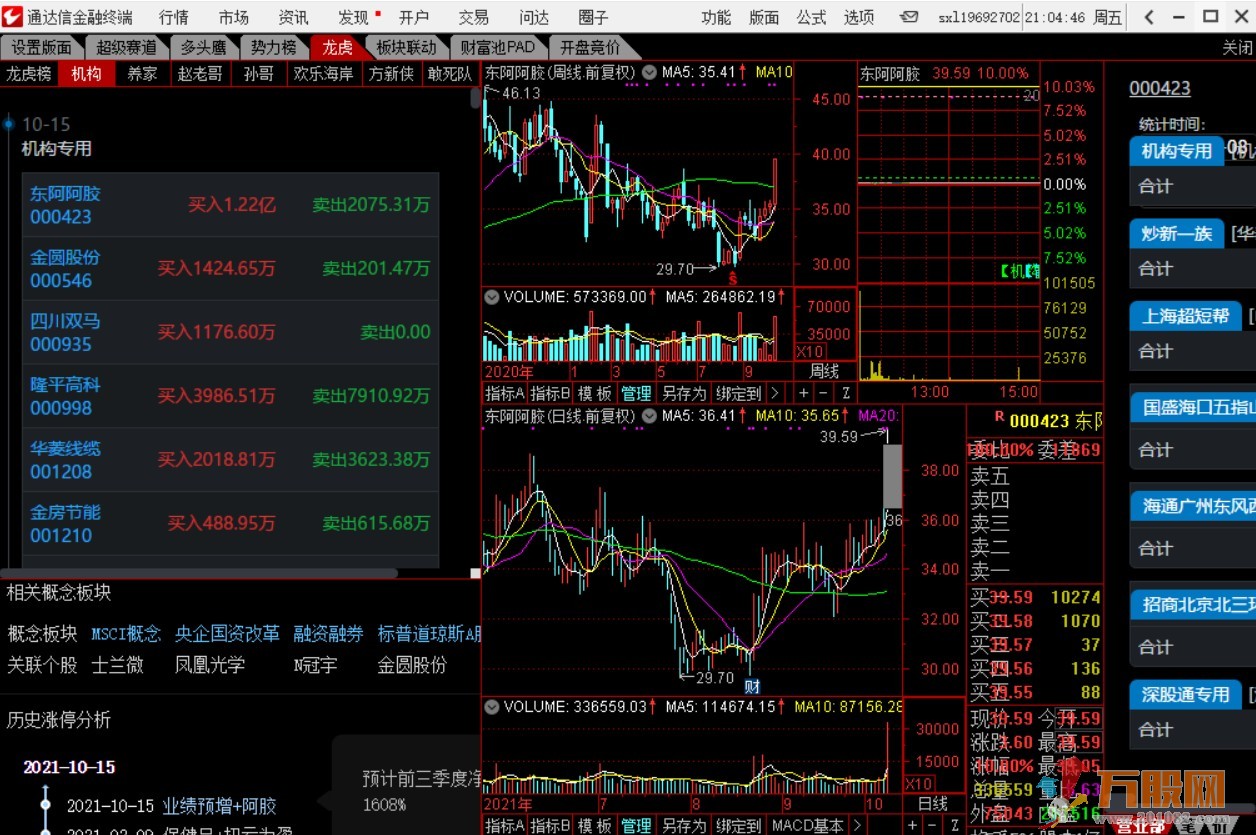Open the 行情 menu
Image resolution: width=1256 pixels, height=835 pixels.
tap(173, 17)
